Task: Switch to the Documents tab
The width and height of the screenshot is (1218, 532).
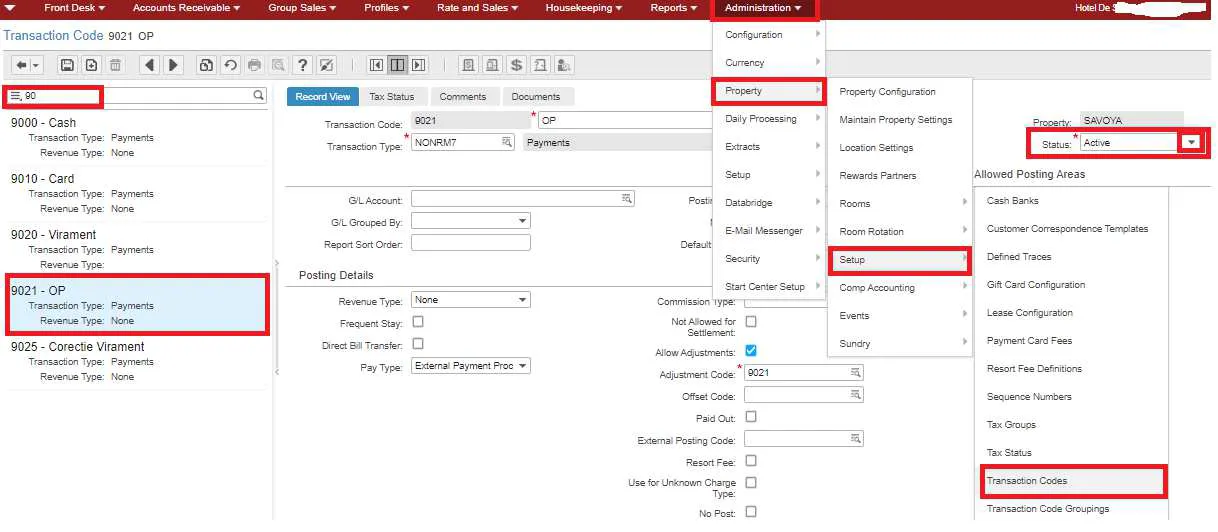Action: click(x=536, y=97)
